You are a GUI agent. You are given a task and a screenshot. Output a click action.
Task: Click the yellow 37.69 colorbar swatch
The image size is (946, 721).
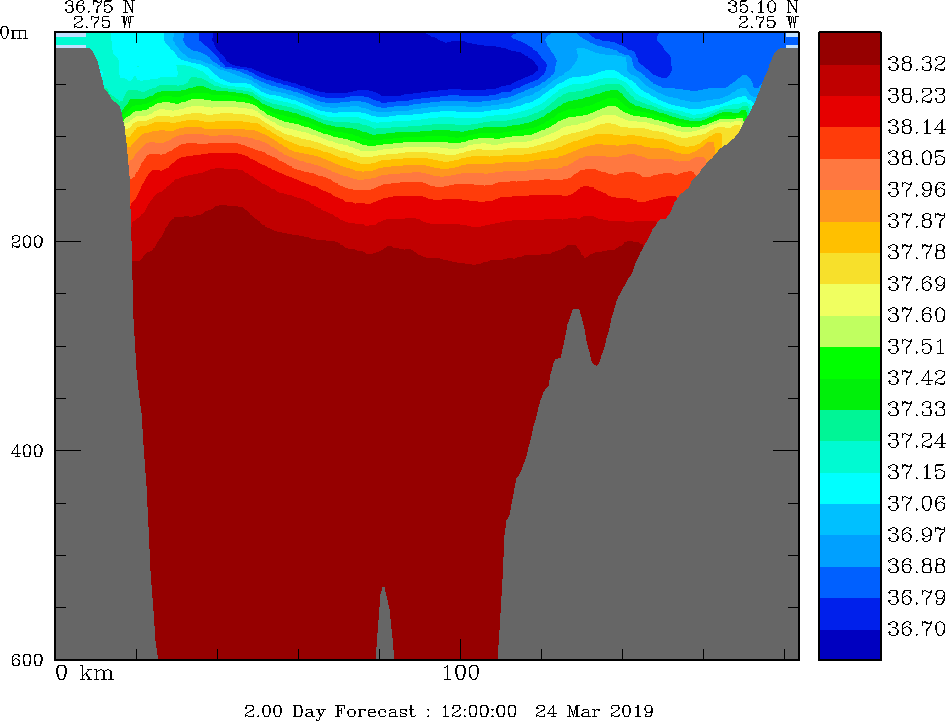tap(849, 268)
